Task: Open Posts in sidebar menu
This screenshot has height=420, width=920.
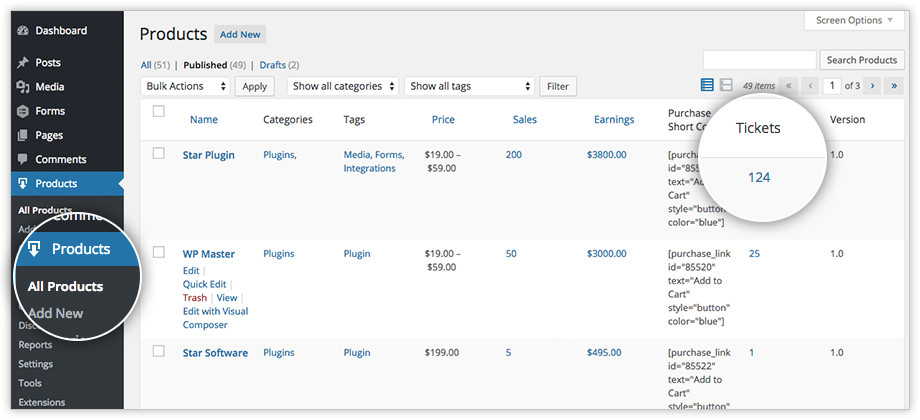Action: (x=48, y=63)
